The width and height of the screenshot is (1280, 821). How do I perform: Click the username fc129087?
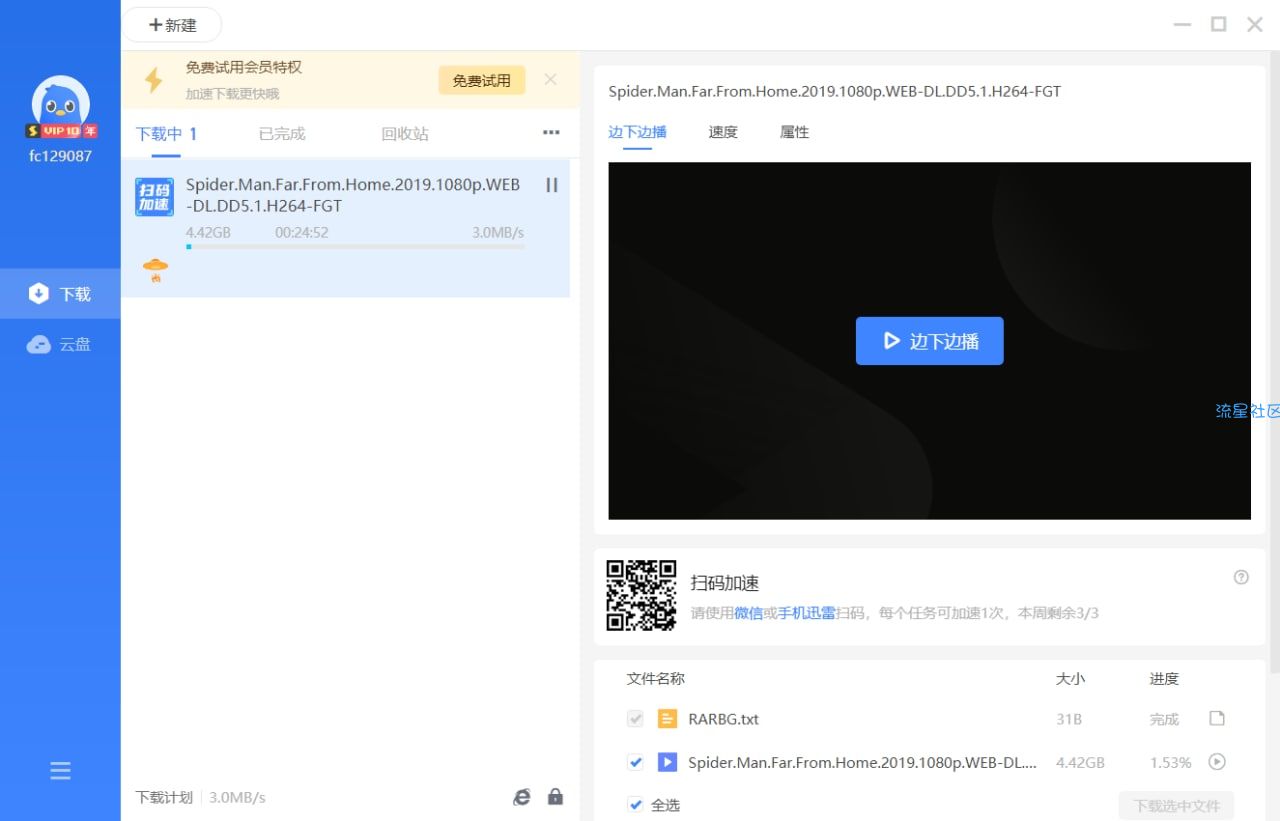pyautogui.click(x=60, y=156)
